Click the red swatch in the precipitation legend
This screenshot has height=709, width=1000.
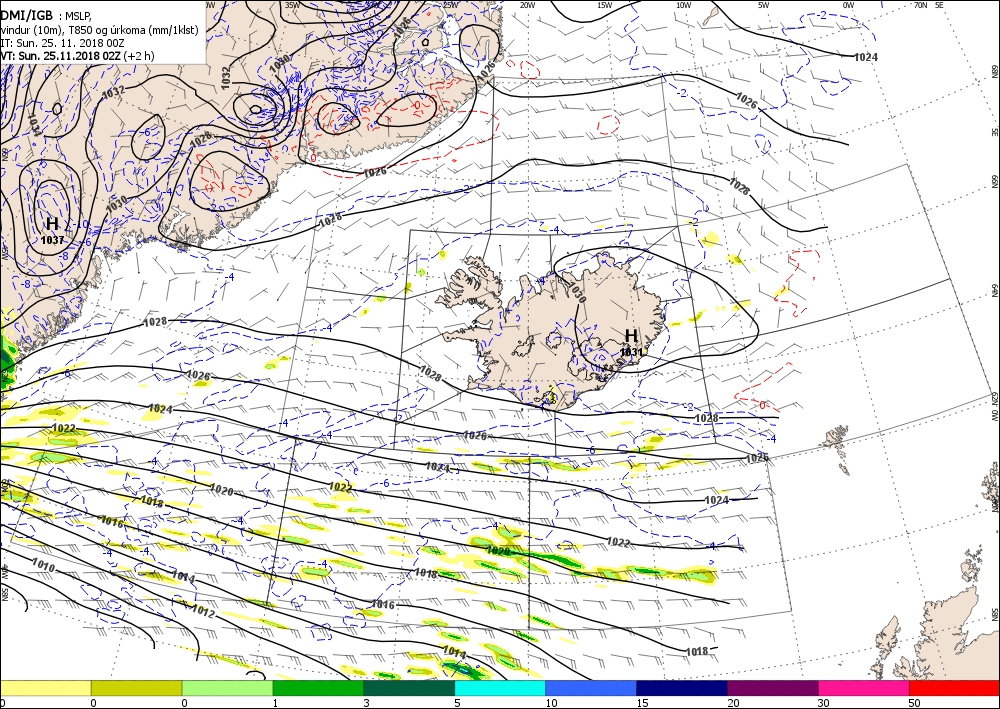pyautogui.click(x=954, y=688)
